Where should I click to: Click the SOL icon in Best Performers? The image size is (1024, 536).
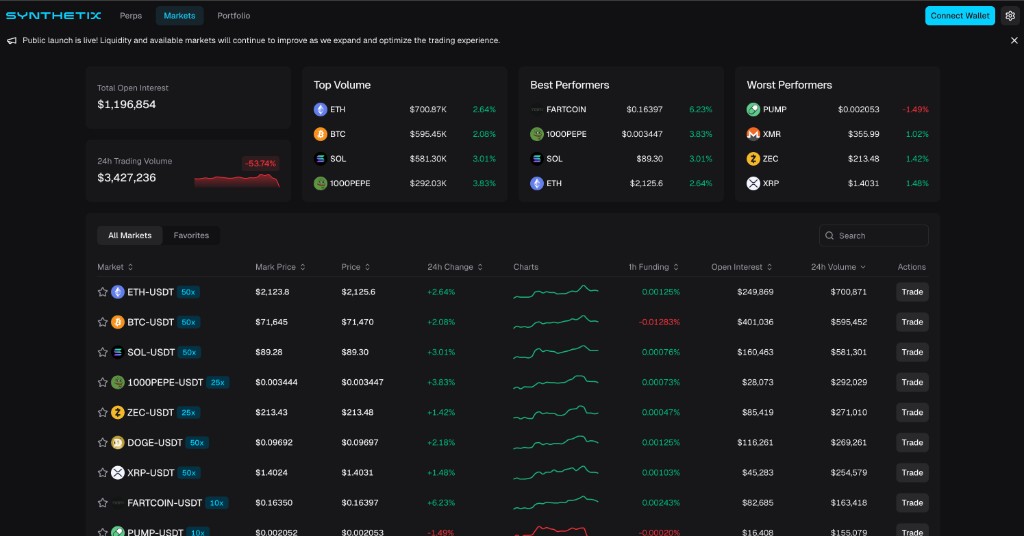point(537,159)
